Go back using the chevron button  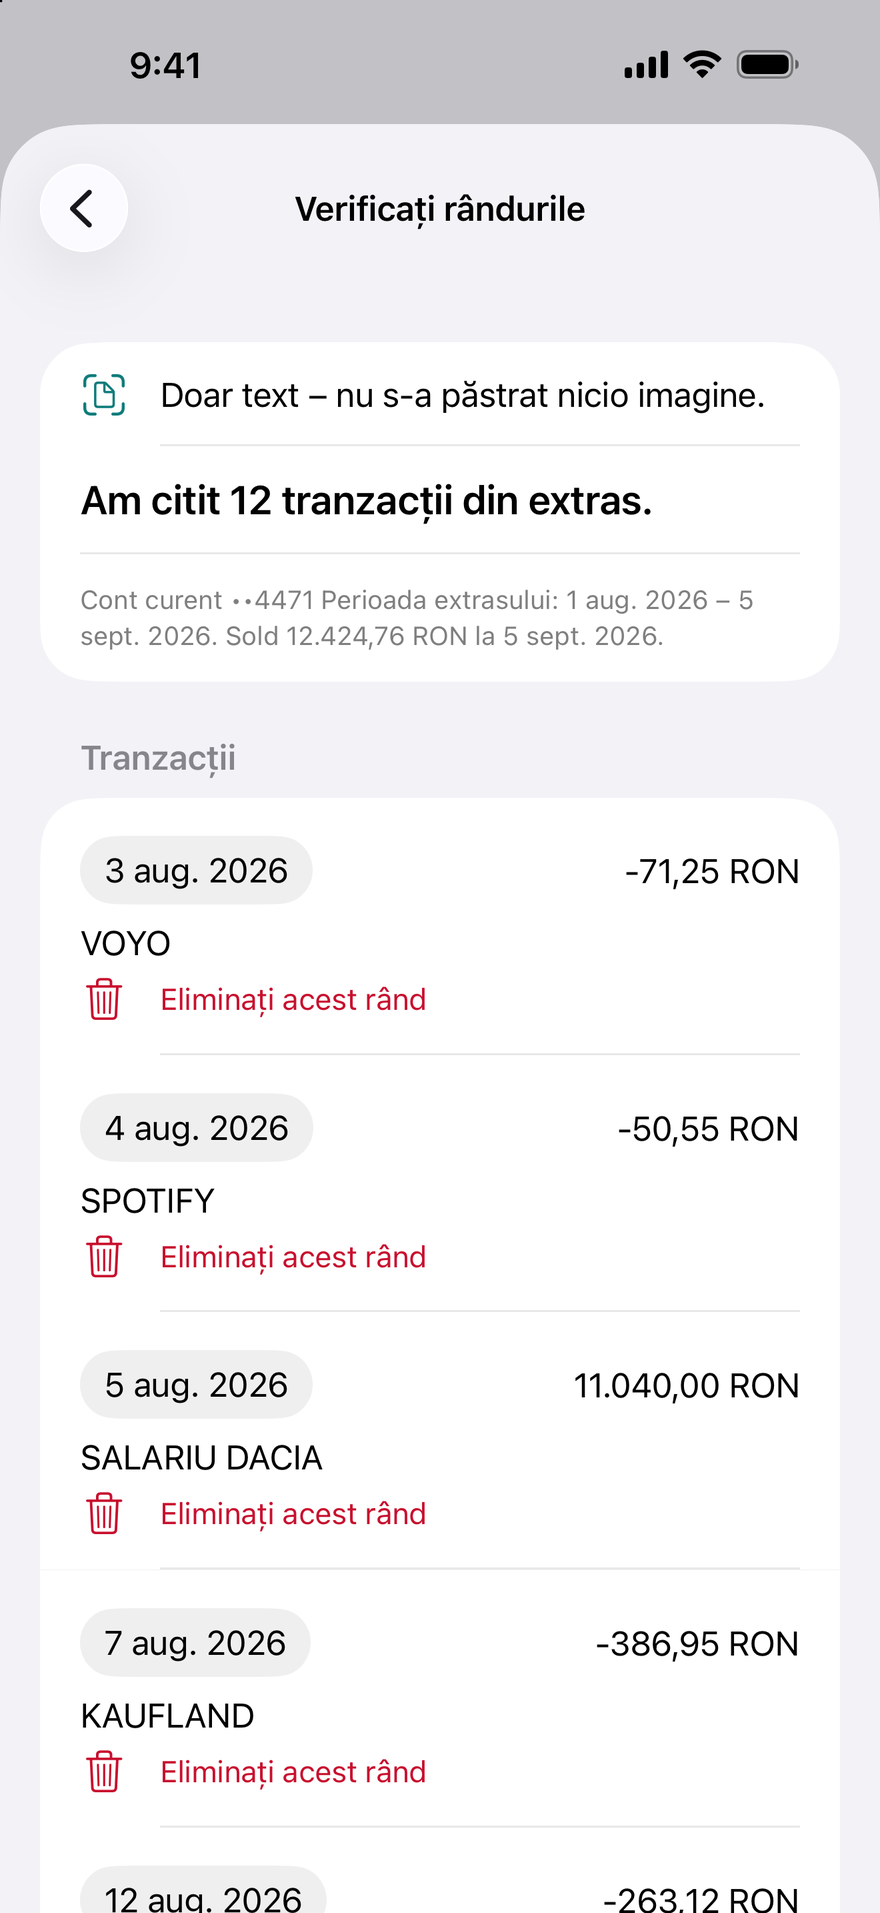84,208
